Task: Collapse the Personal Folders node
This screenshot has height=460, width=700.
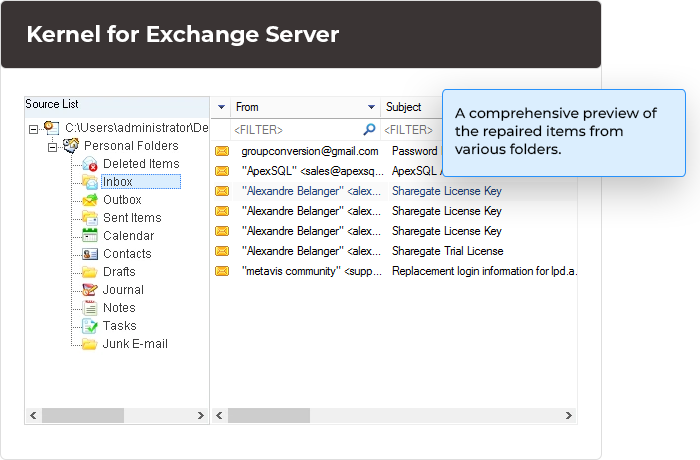Action: coord(52,147)
